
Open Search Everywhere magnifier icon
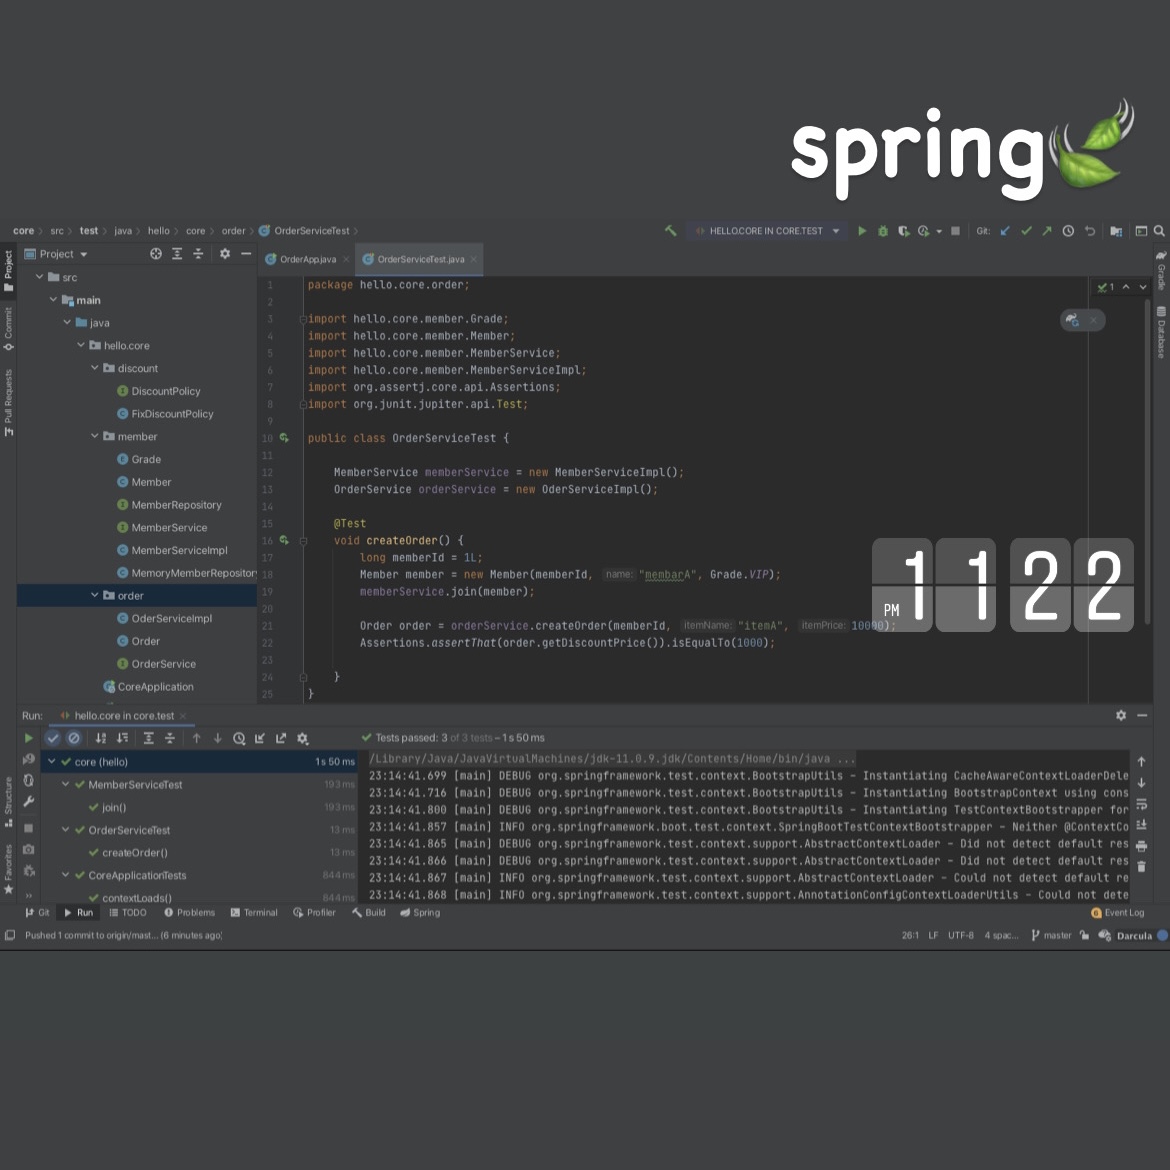click(1159, 231)
